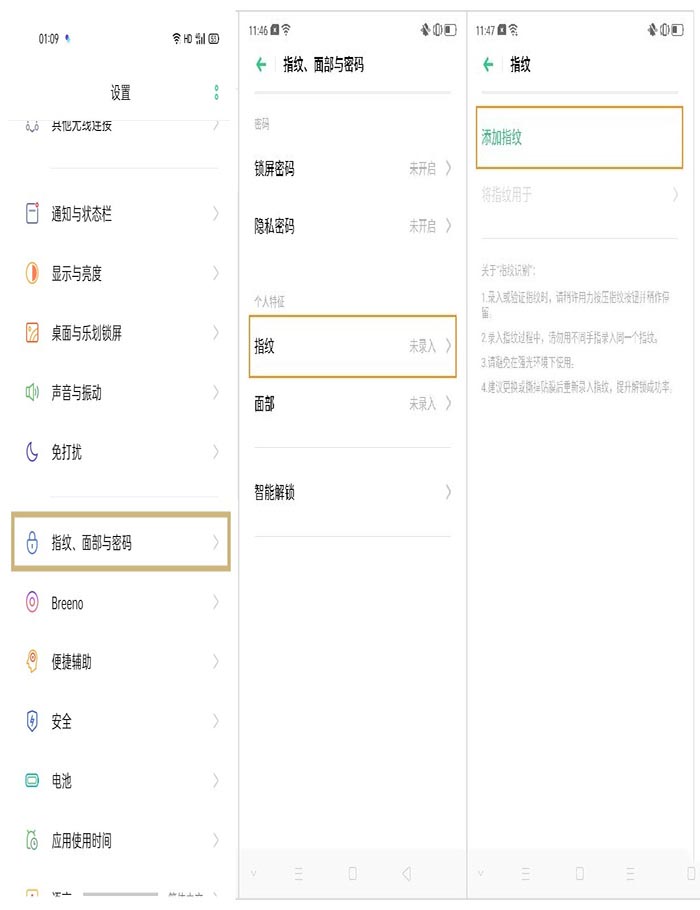Select the highlighted 指纹 (Fingerprint) item
This screenshot has width=700, height=910.
350,347
